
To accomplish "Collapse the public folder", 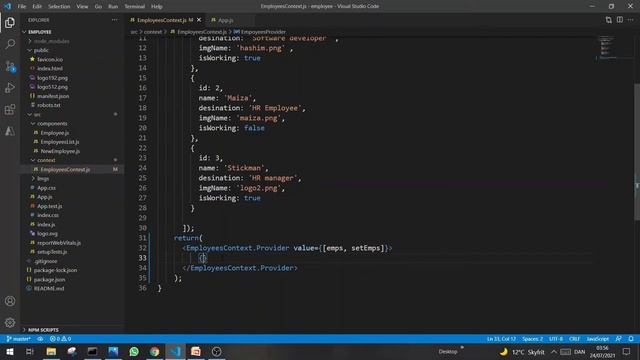I will coord(41,50).
